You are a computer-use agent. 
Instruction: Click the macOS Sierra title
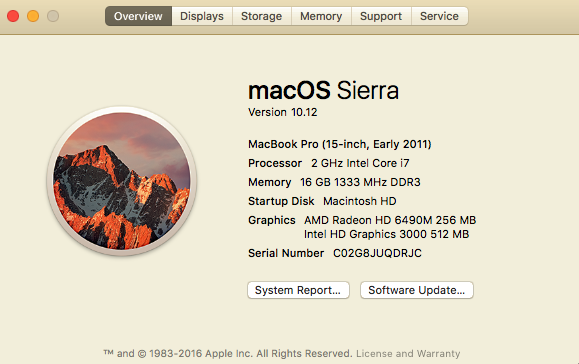[323, 90]
